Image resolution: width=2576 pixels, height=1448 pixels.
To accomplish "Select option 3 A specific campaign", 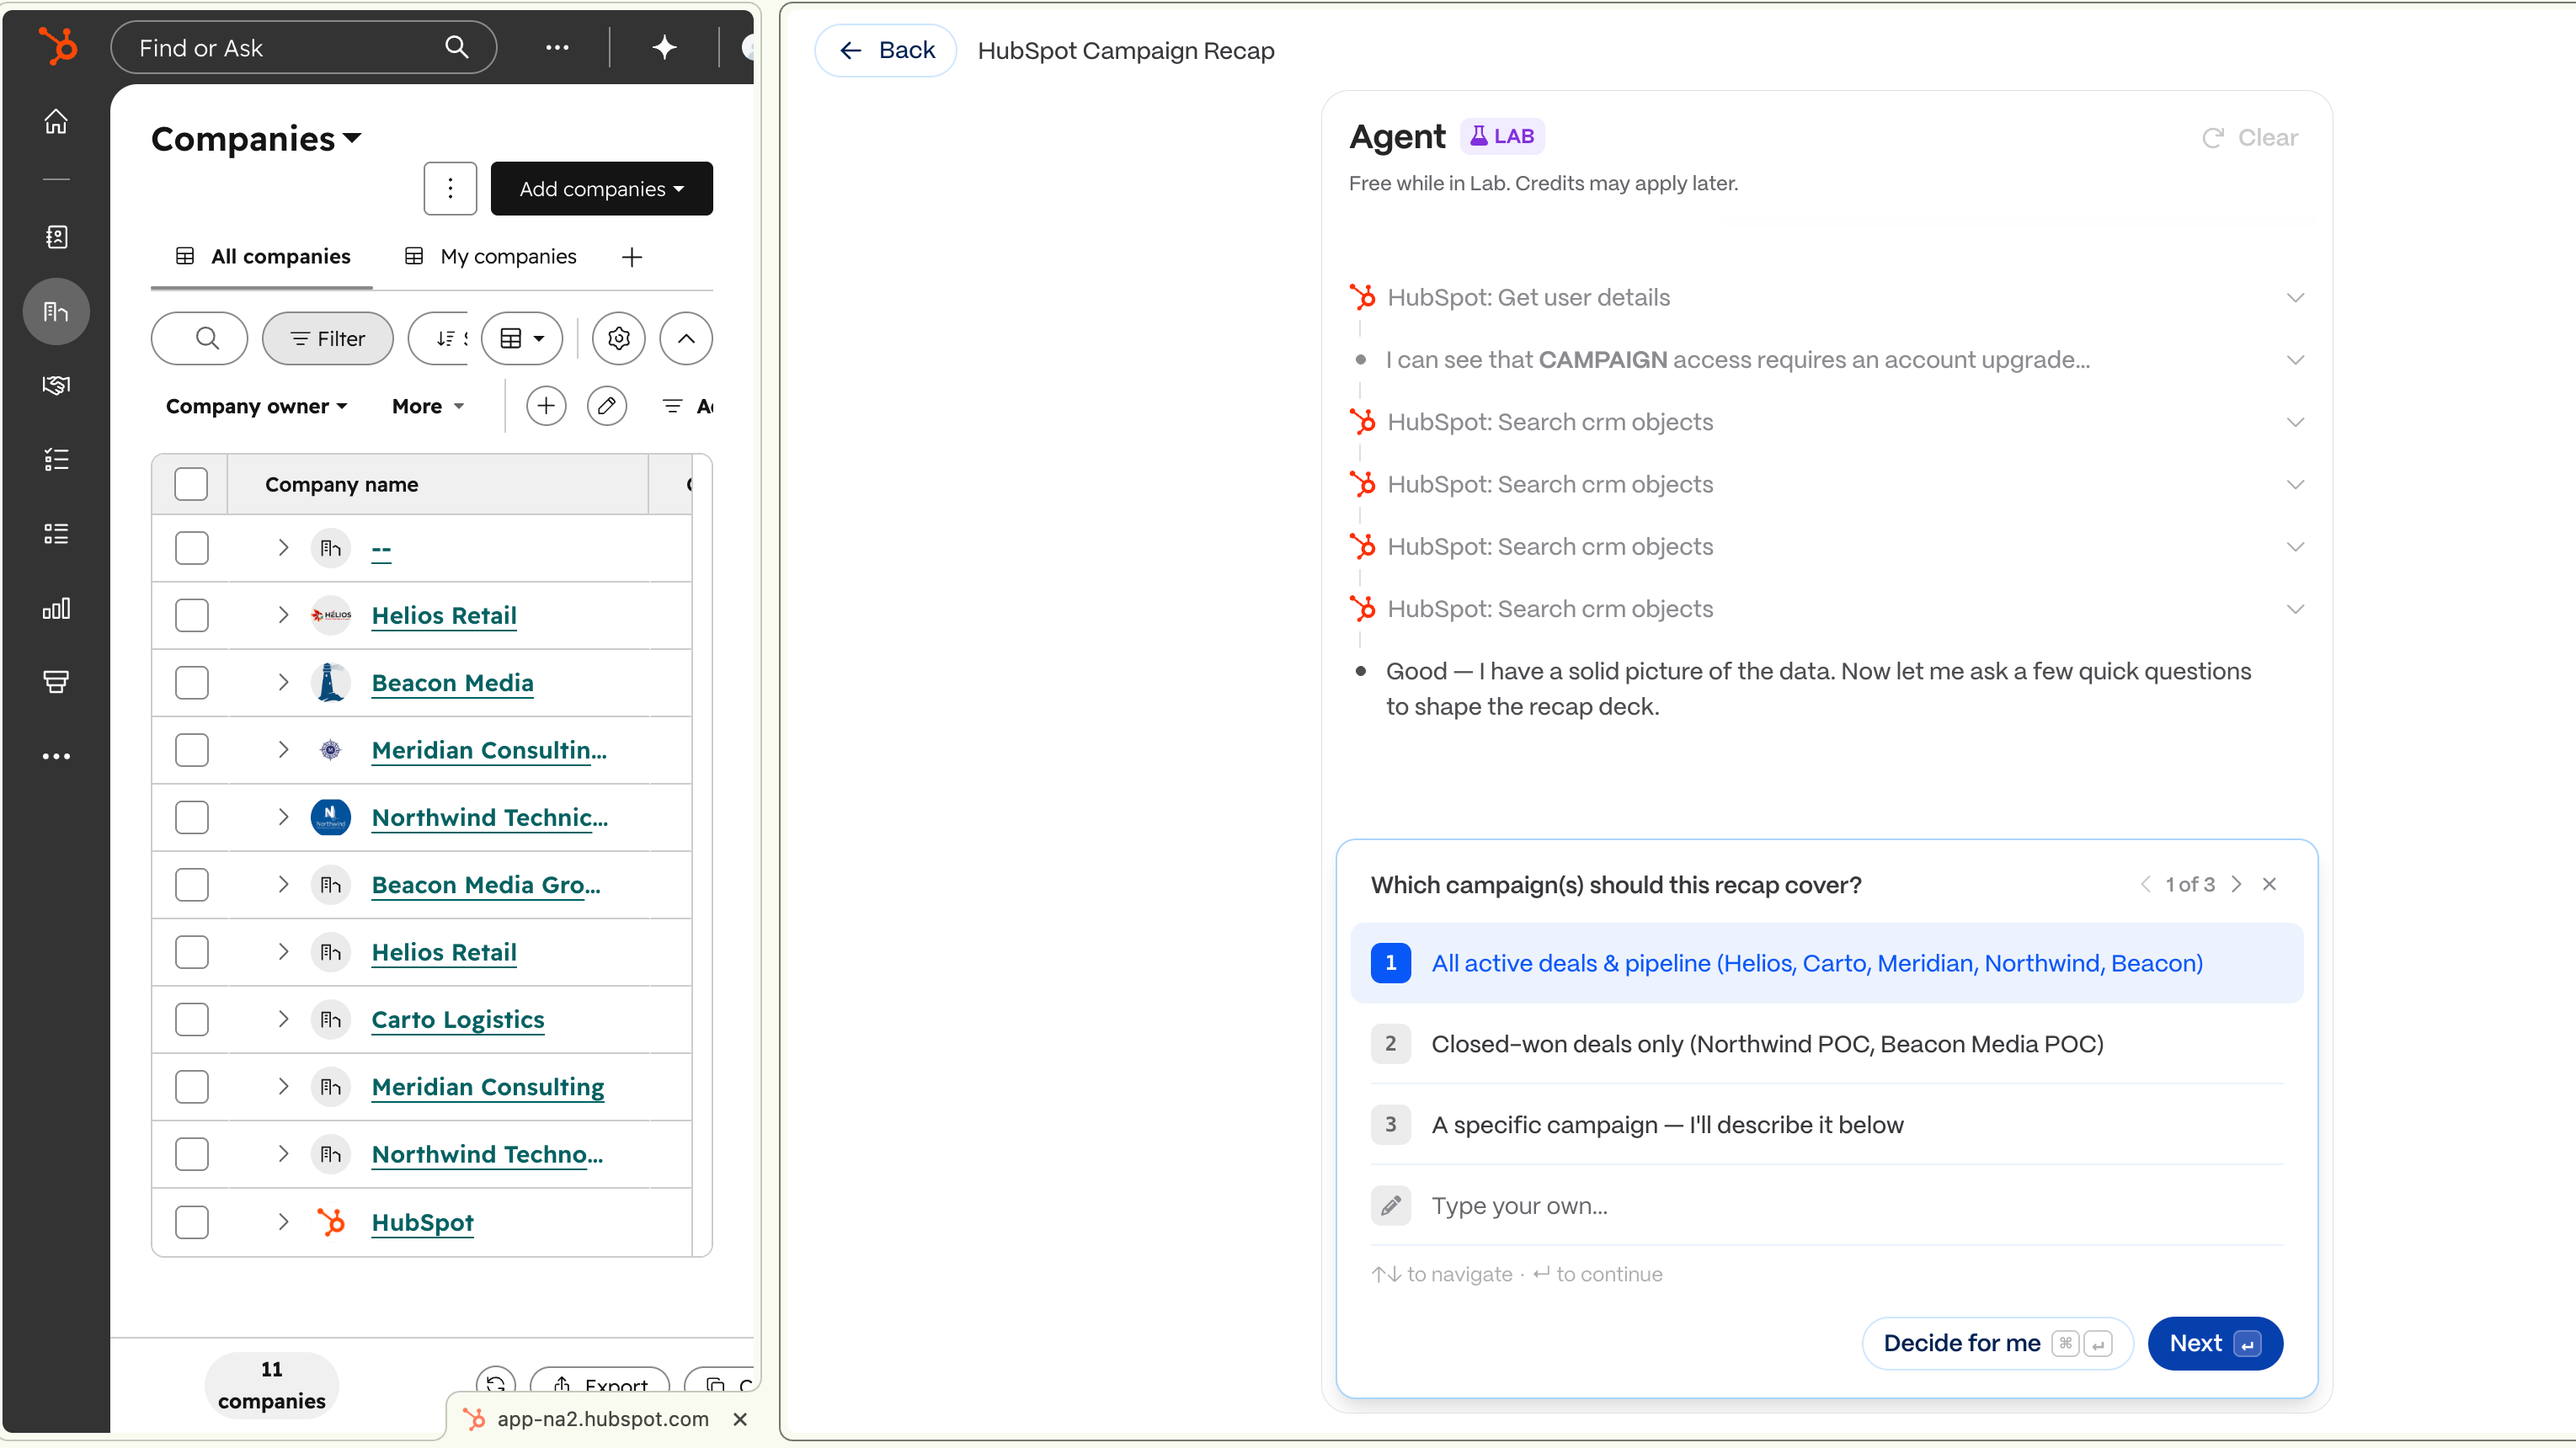I will tap(1826, 1125).
